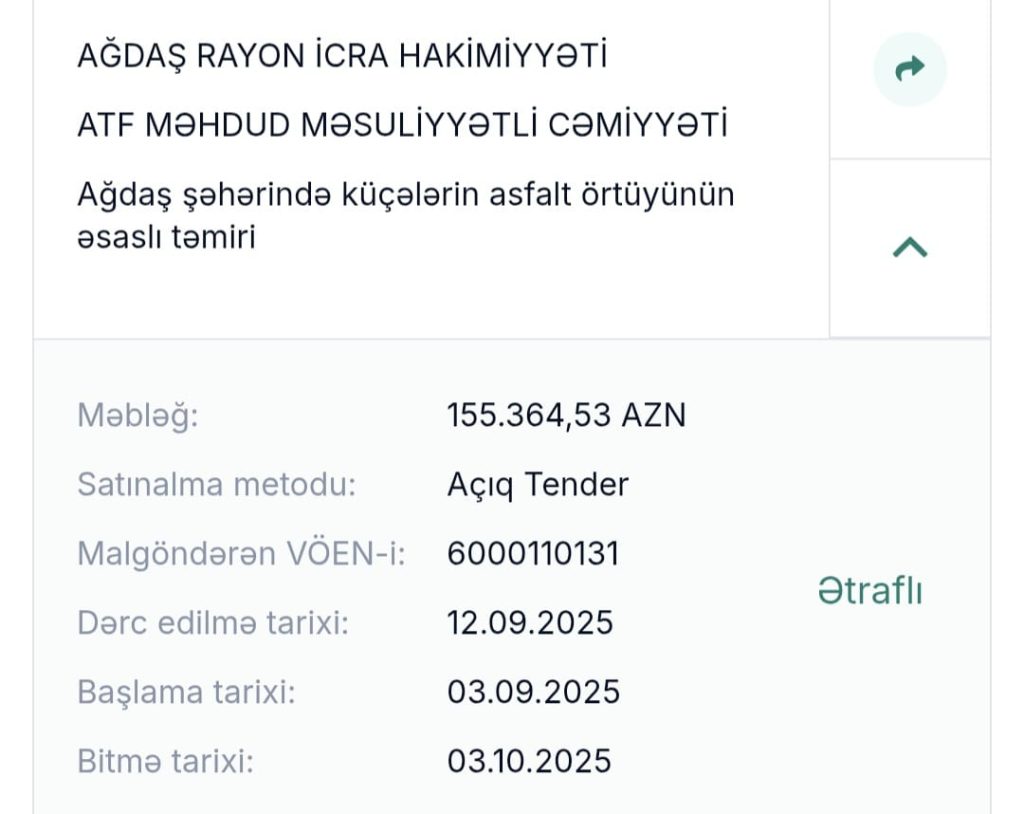Click the asphalt repair description starting 'Ağdaş şəhərində'

click(406, 194)
